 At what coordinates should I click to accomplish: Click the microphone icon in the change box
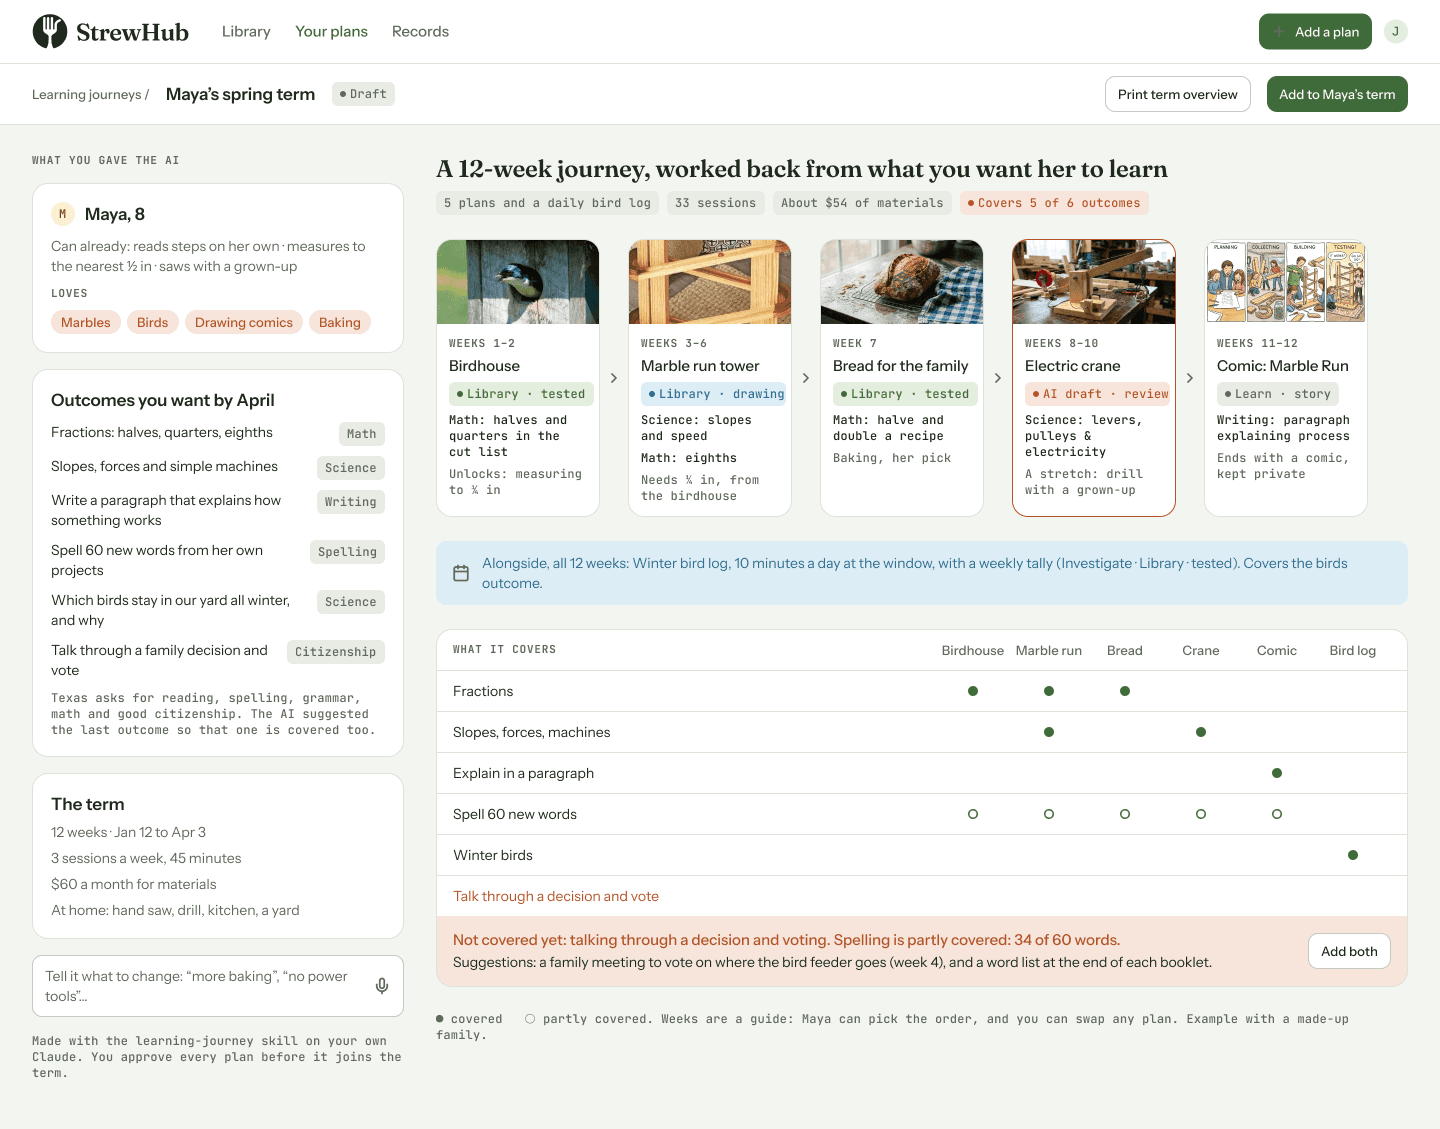pos(382,986)
